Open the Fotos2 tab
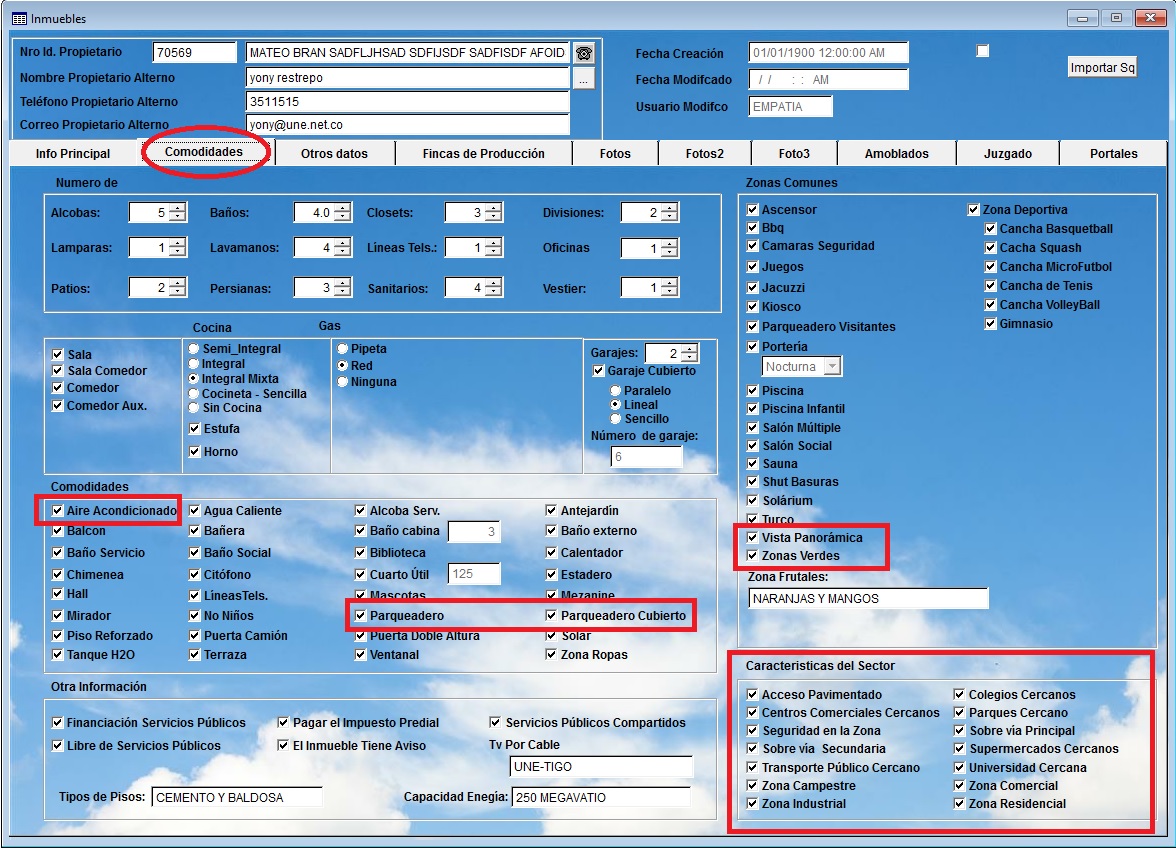The width and height of the screenshot is (1176, 848). (x=705, y=154)
